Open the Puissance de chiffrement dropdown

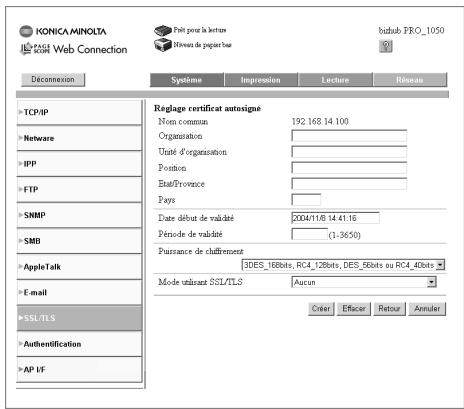343,265
